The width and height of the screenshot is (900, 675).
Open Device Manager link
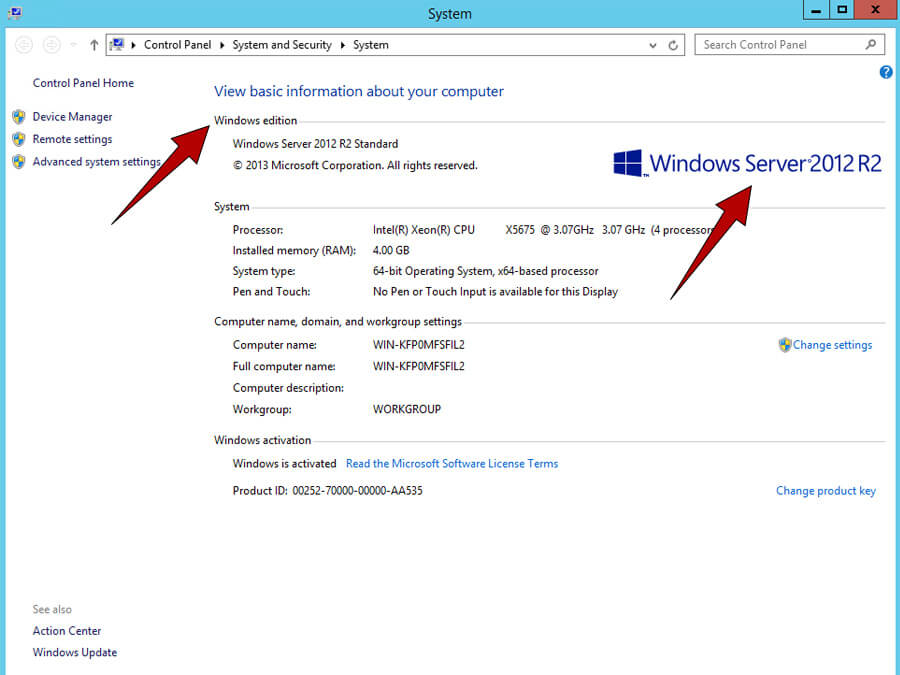point(72,117)
